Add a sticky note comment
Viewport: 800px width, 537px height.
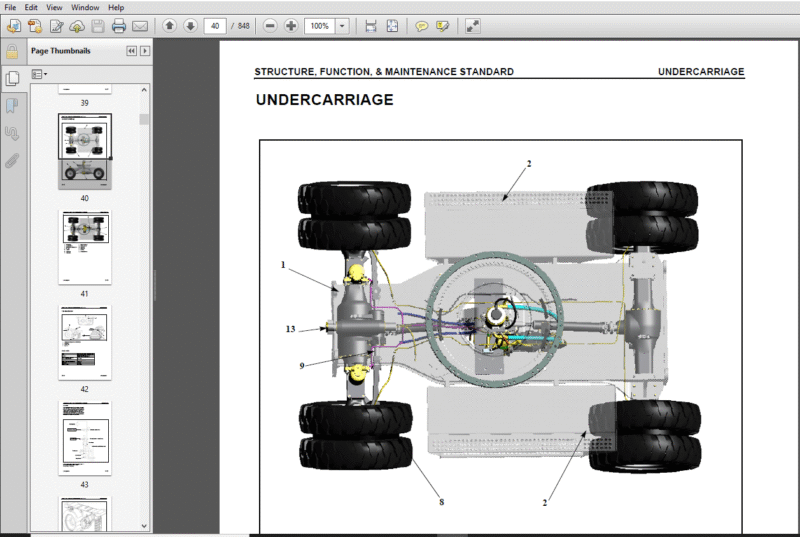pos(421,25)
